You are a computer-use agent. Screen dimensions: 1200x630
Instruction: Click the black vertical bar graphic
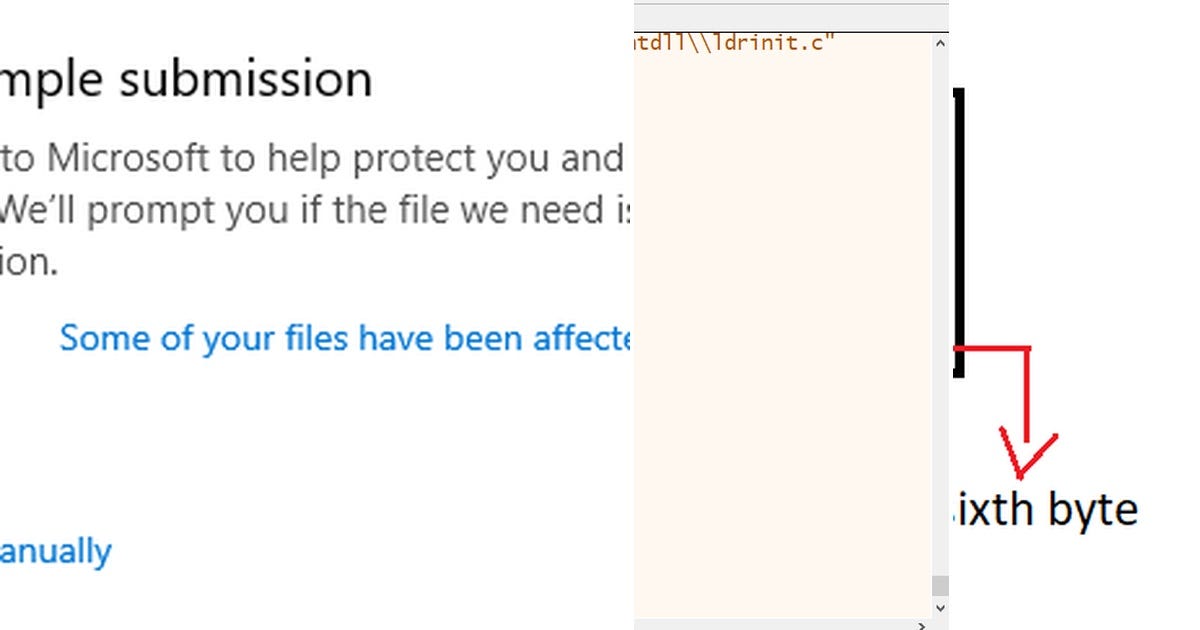[x=960, y=230]
